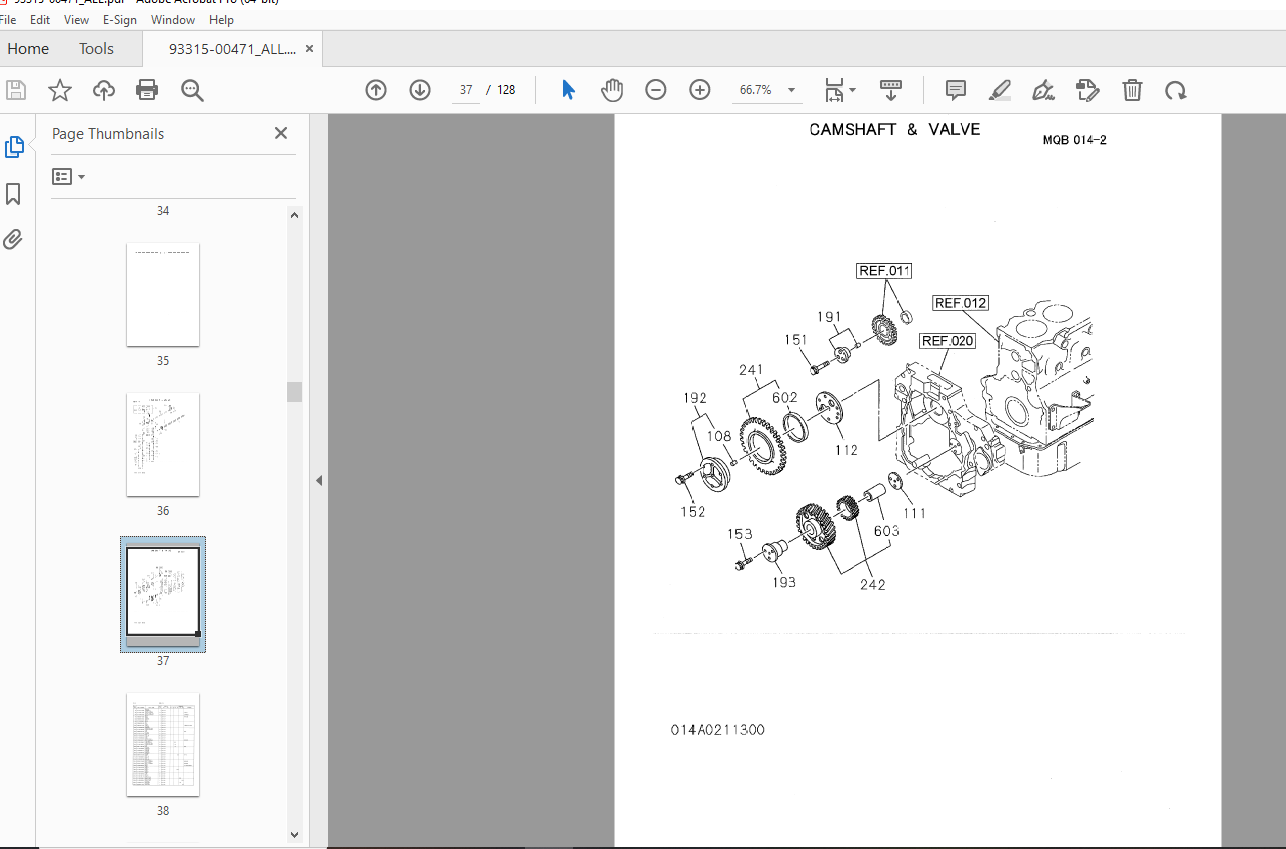The height and width of the screenshot is (849, 1286).
Task: Open the E-Sign menu
Action: [x=120, y=20]
